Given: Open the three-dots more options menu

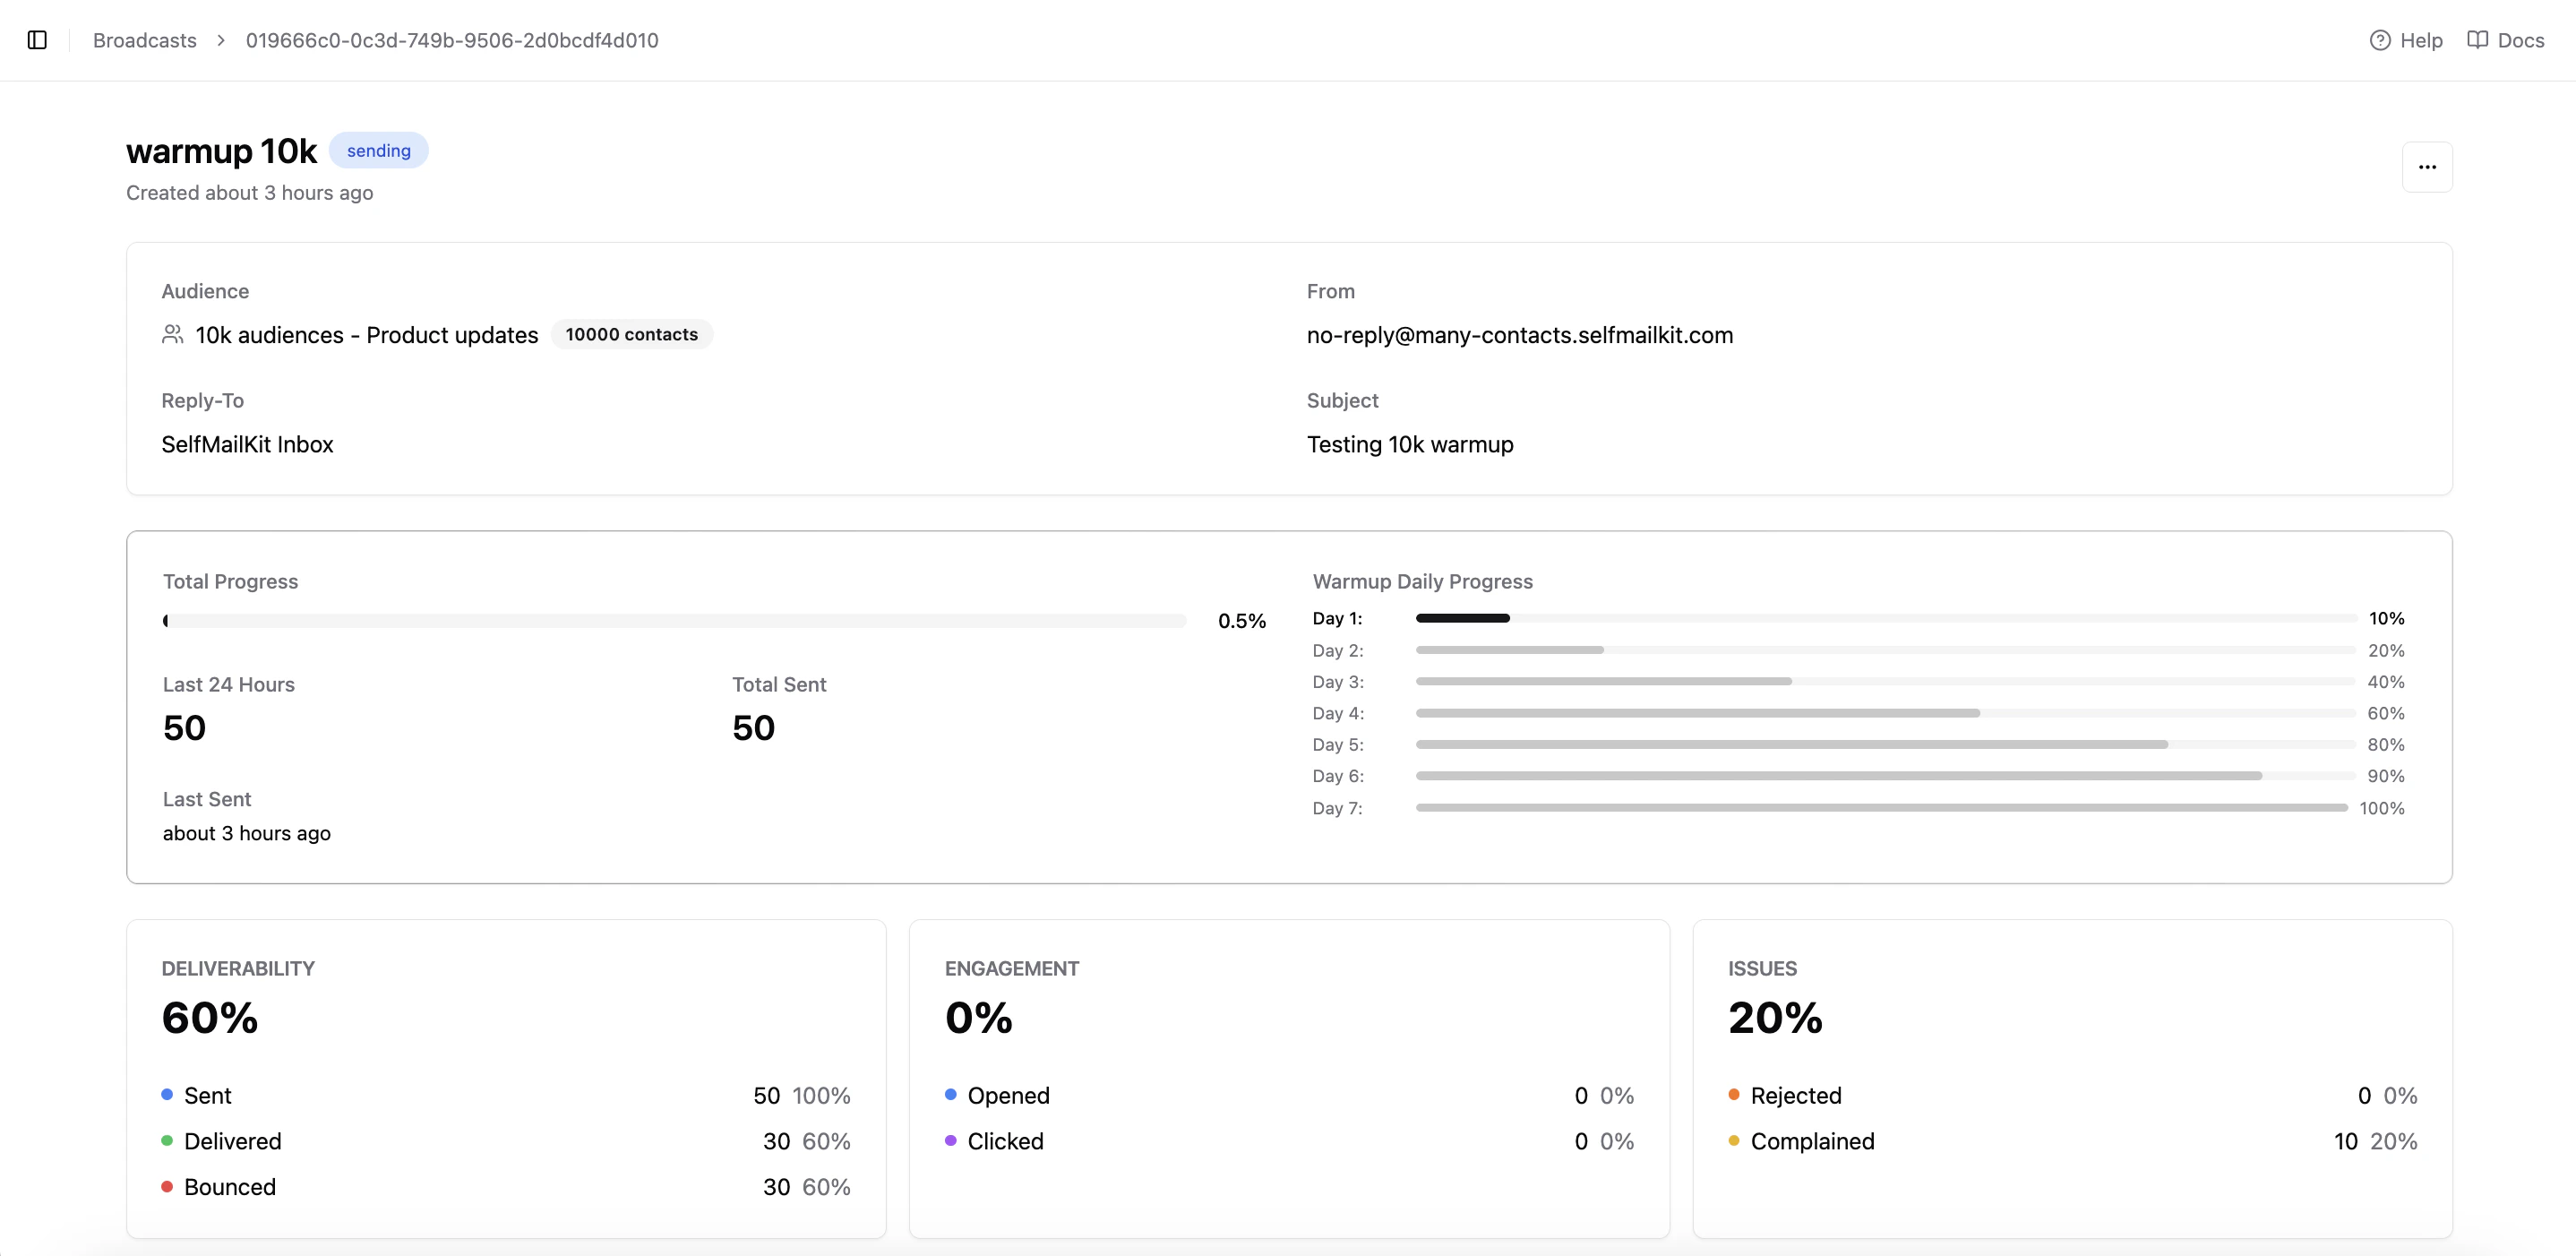Looking at the screenshot, I should [x=2427, y=167].
